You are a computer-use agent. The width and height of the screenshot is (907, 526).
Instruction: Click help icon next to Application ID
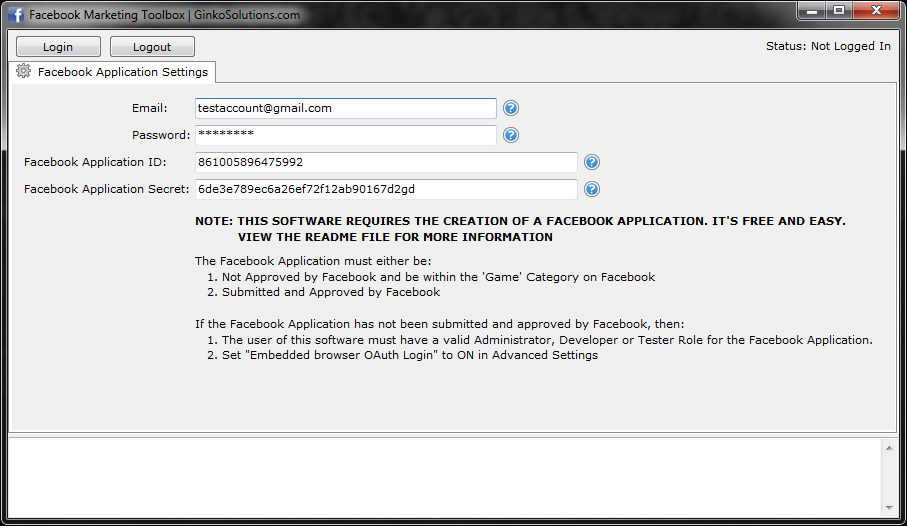tap(592, 162)
